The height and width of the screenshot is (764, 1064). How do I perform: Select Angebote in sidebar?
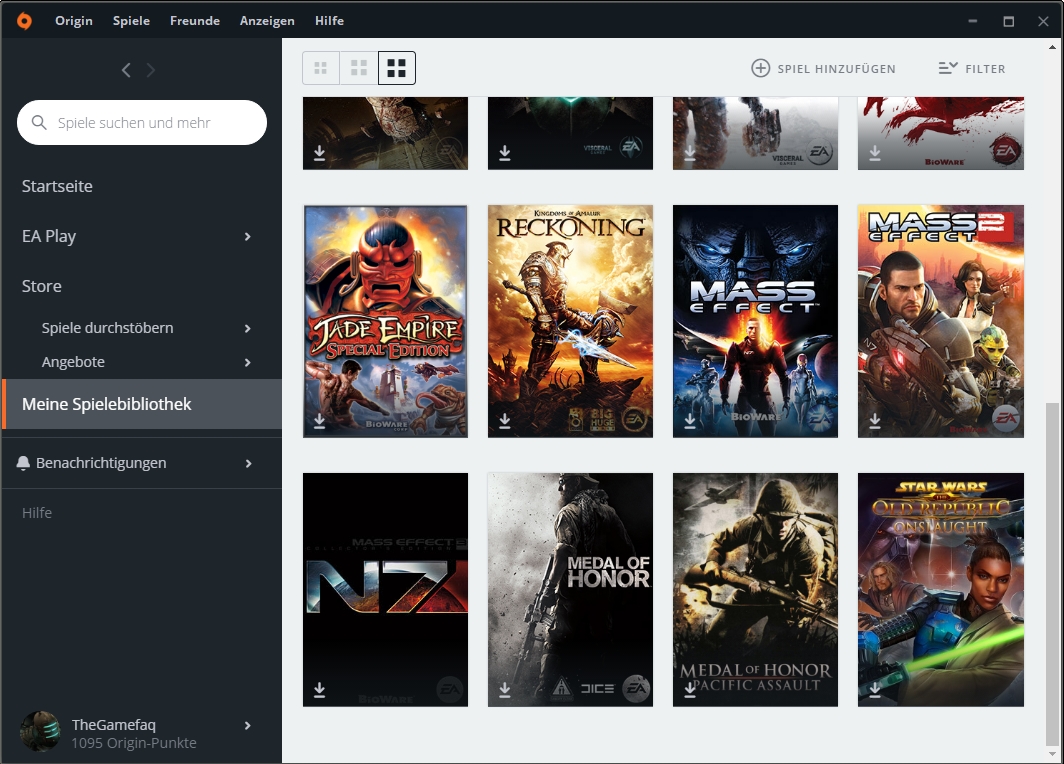[73, 362]
